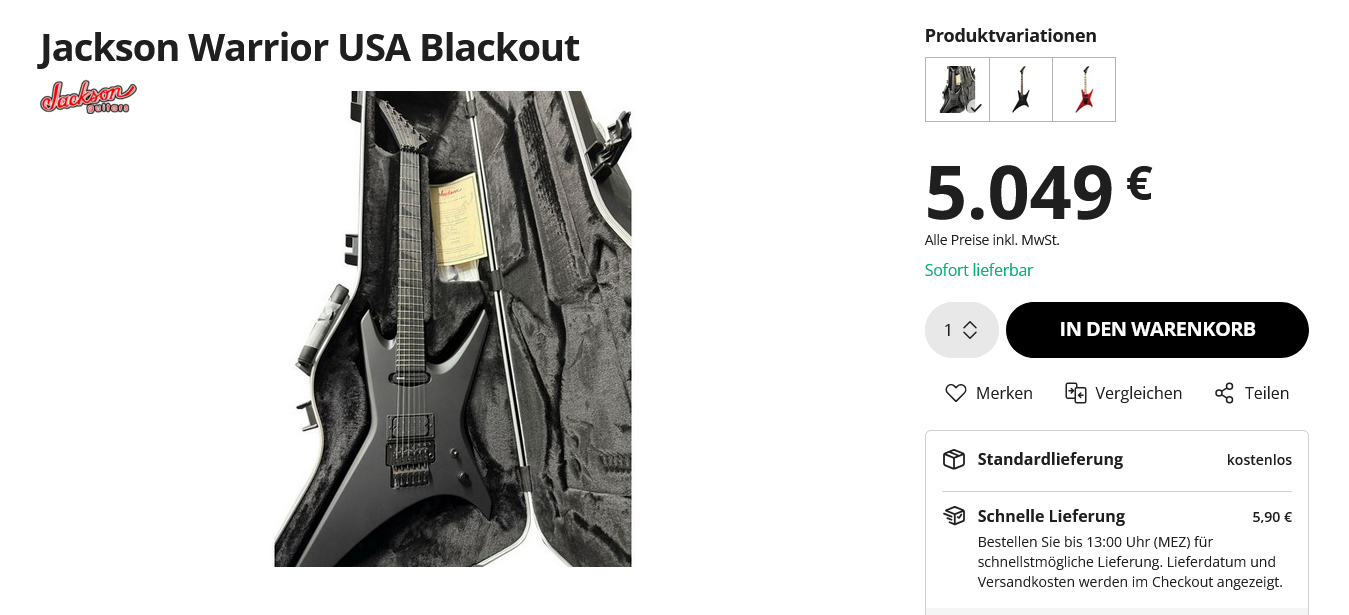Click the Teilen text link

(x=1266, y=393)
